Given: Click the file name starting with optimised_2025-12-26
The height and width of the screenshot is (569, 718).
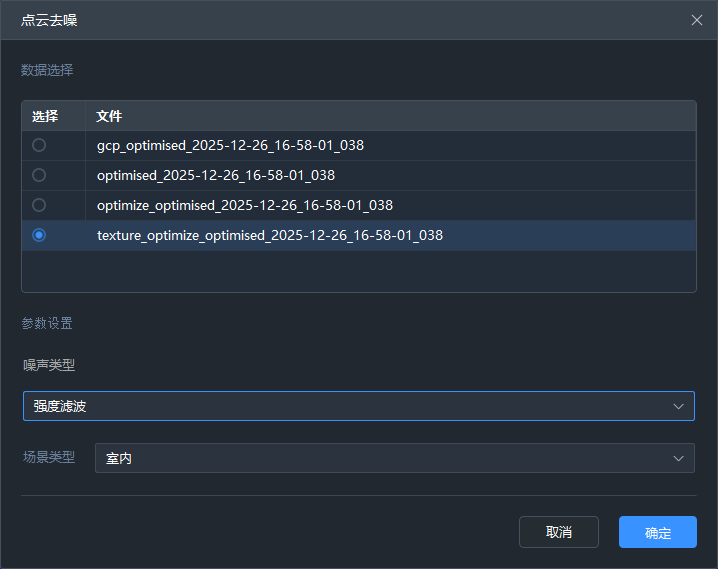Looking at the screenshot, I should point(215,175).
